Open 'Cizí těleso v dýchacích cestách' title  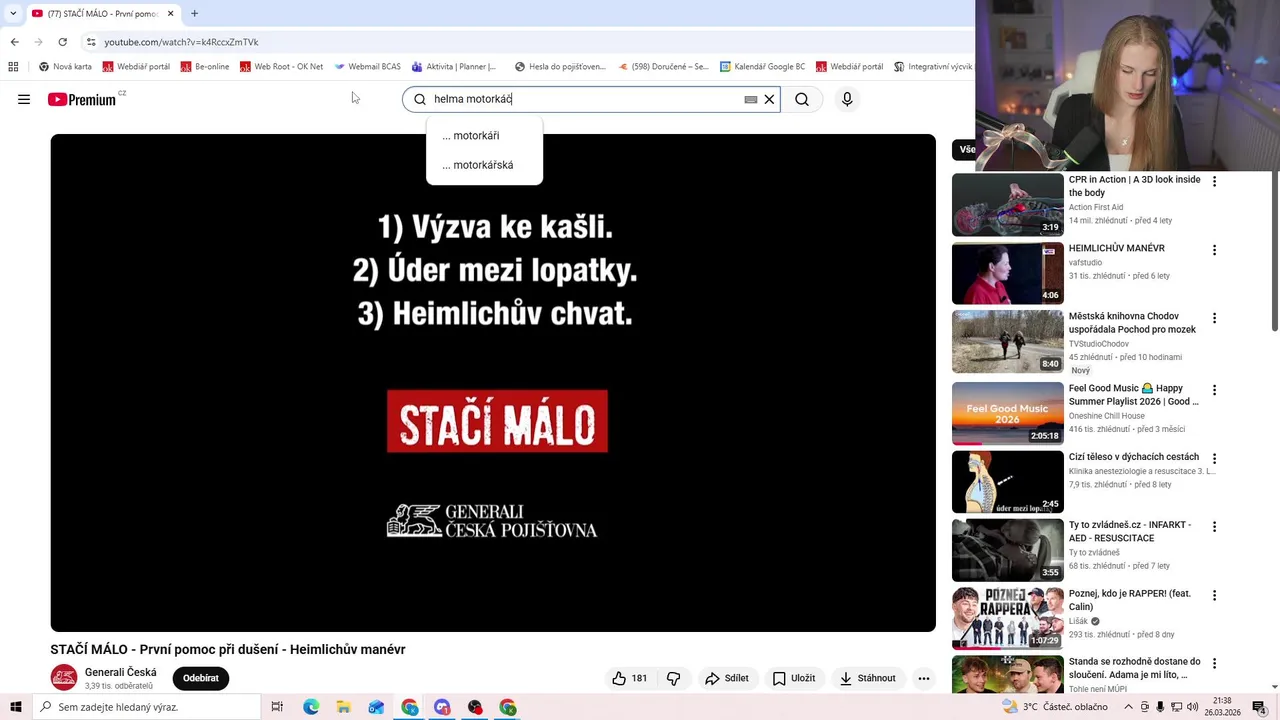[1134, 457]
